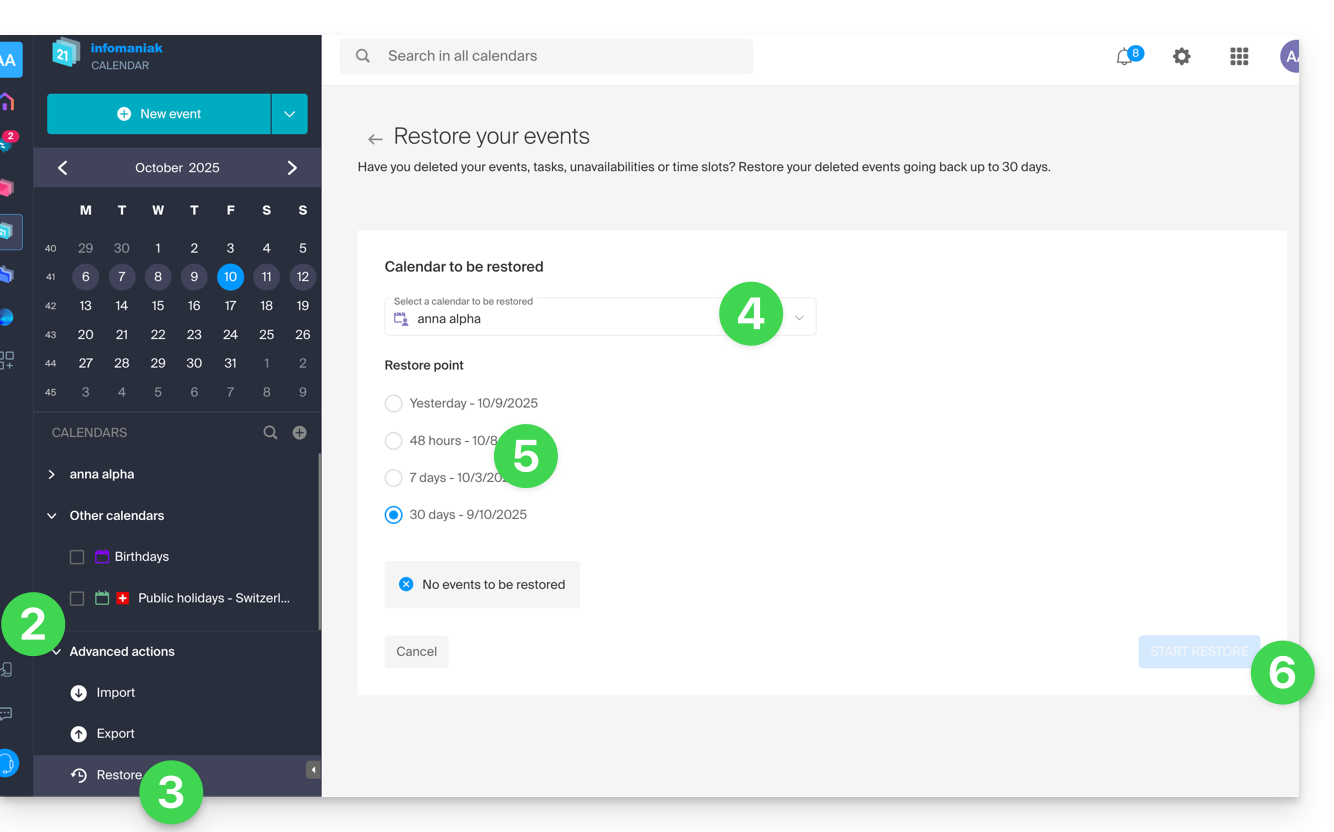1334x832 pixels.
Task: Click the search calendars magnifier icon
Action: pyautogui.click(x=270, y=433)
